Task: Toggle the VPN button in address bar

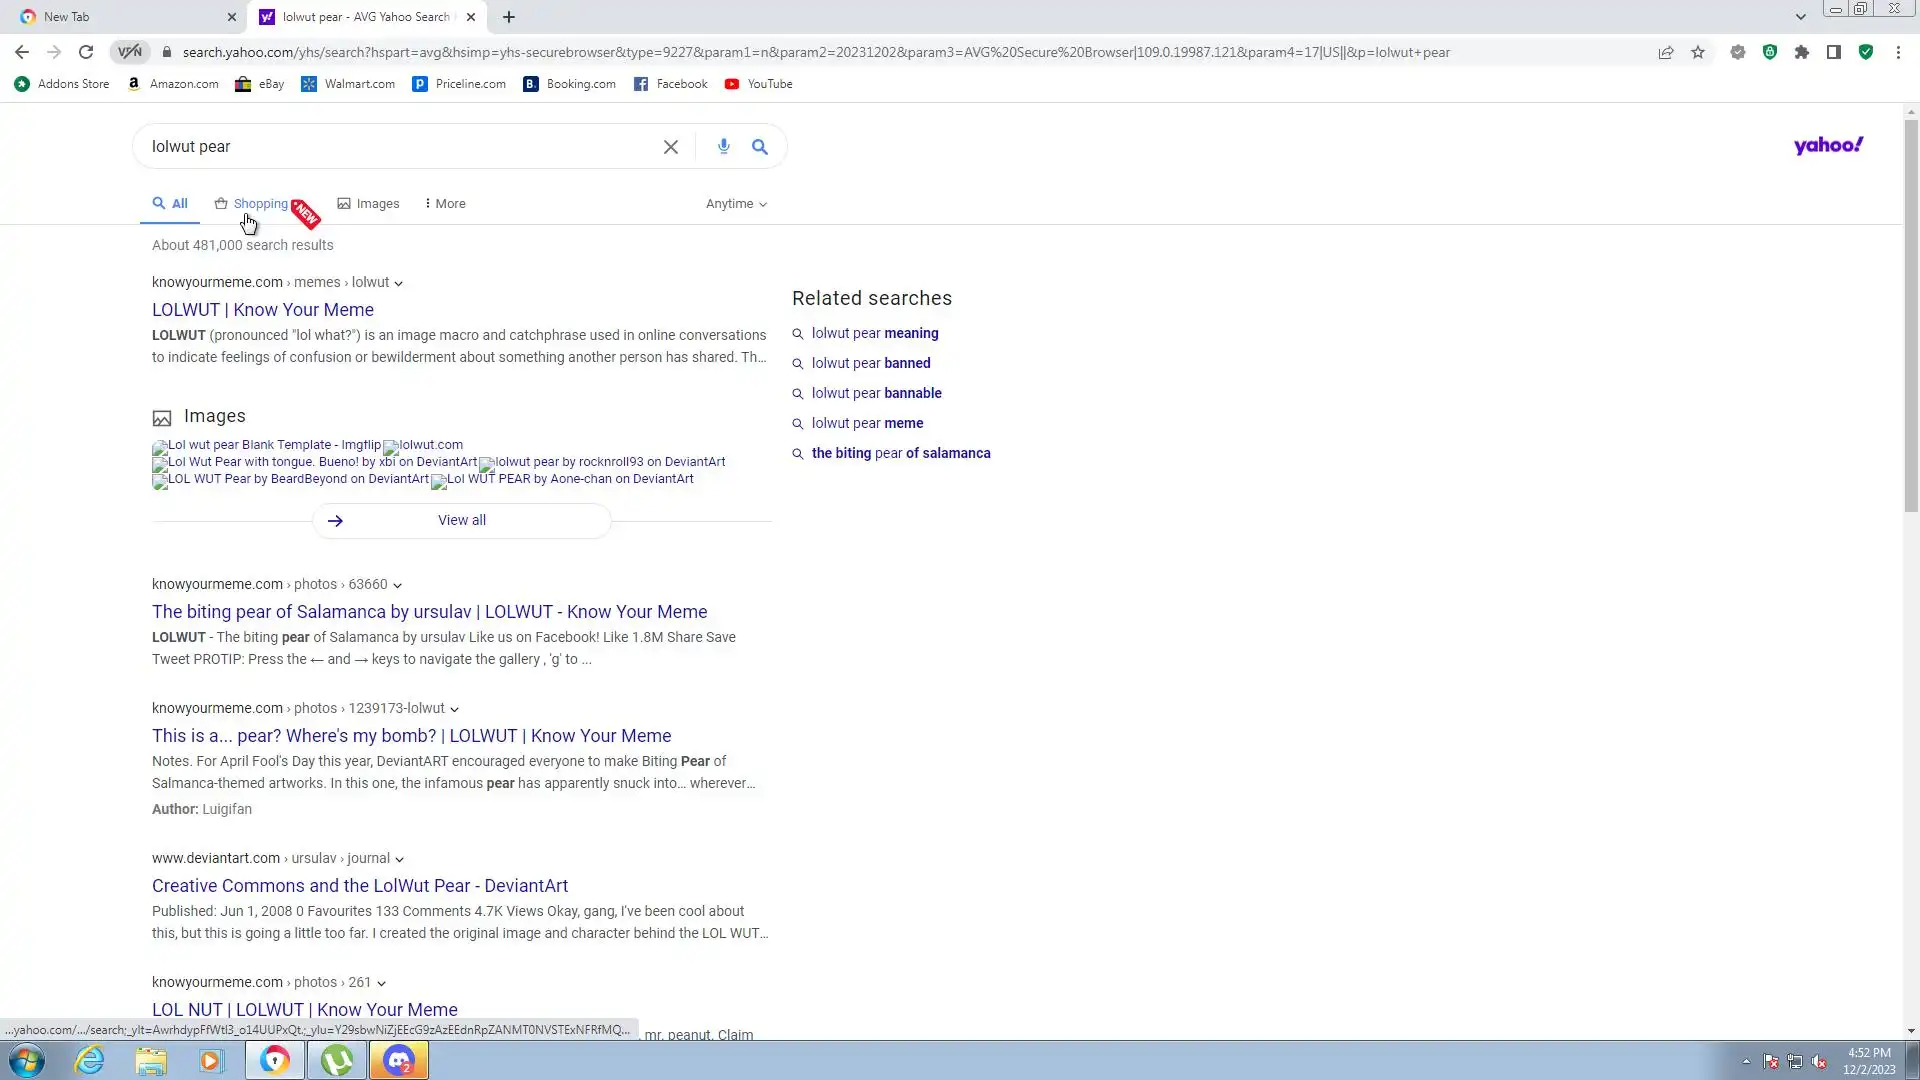Action: [130, 52]
